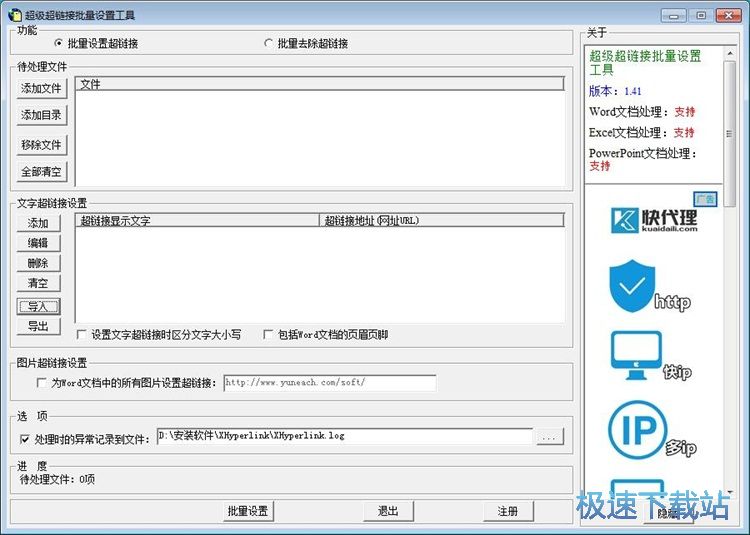This screenshot has height=535, width=750.
Task: Click the 广告 badge on the ad
Action: pyautogui.click(x=705, y=198)
